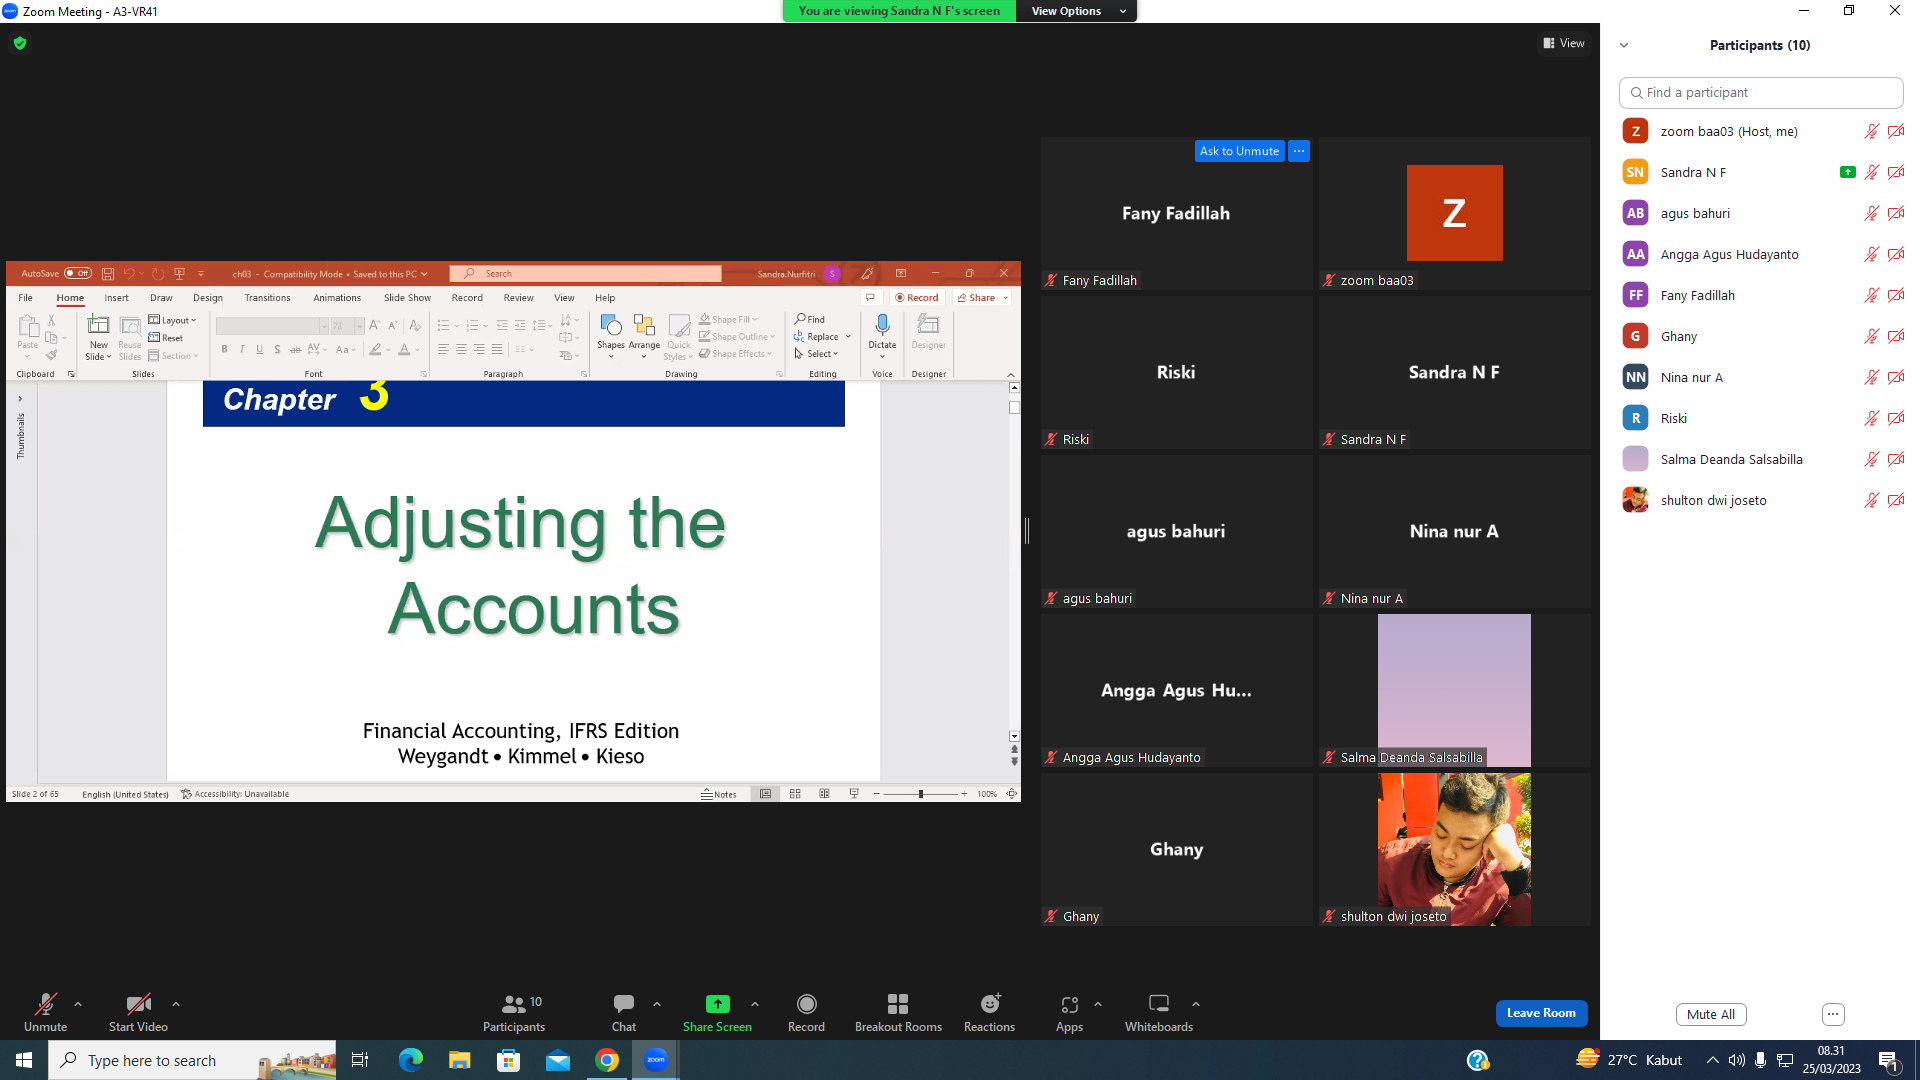Open Breakout Rooms

(898, 1012)
